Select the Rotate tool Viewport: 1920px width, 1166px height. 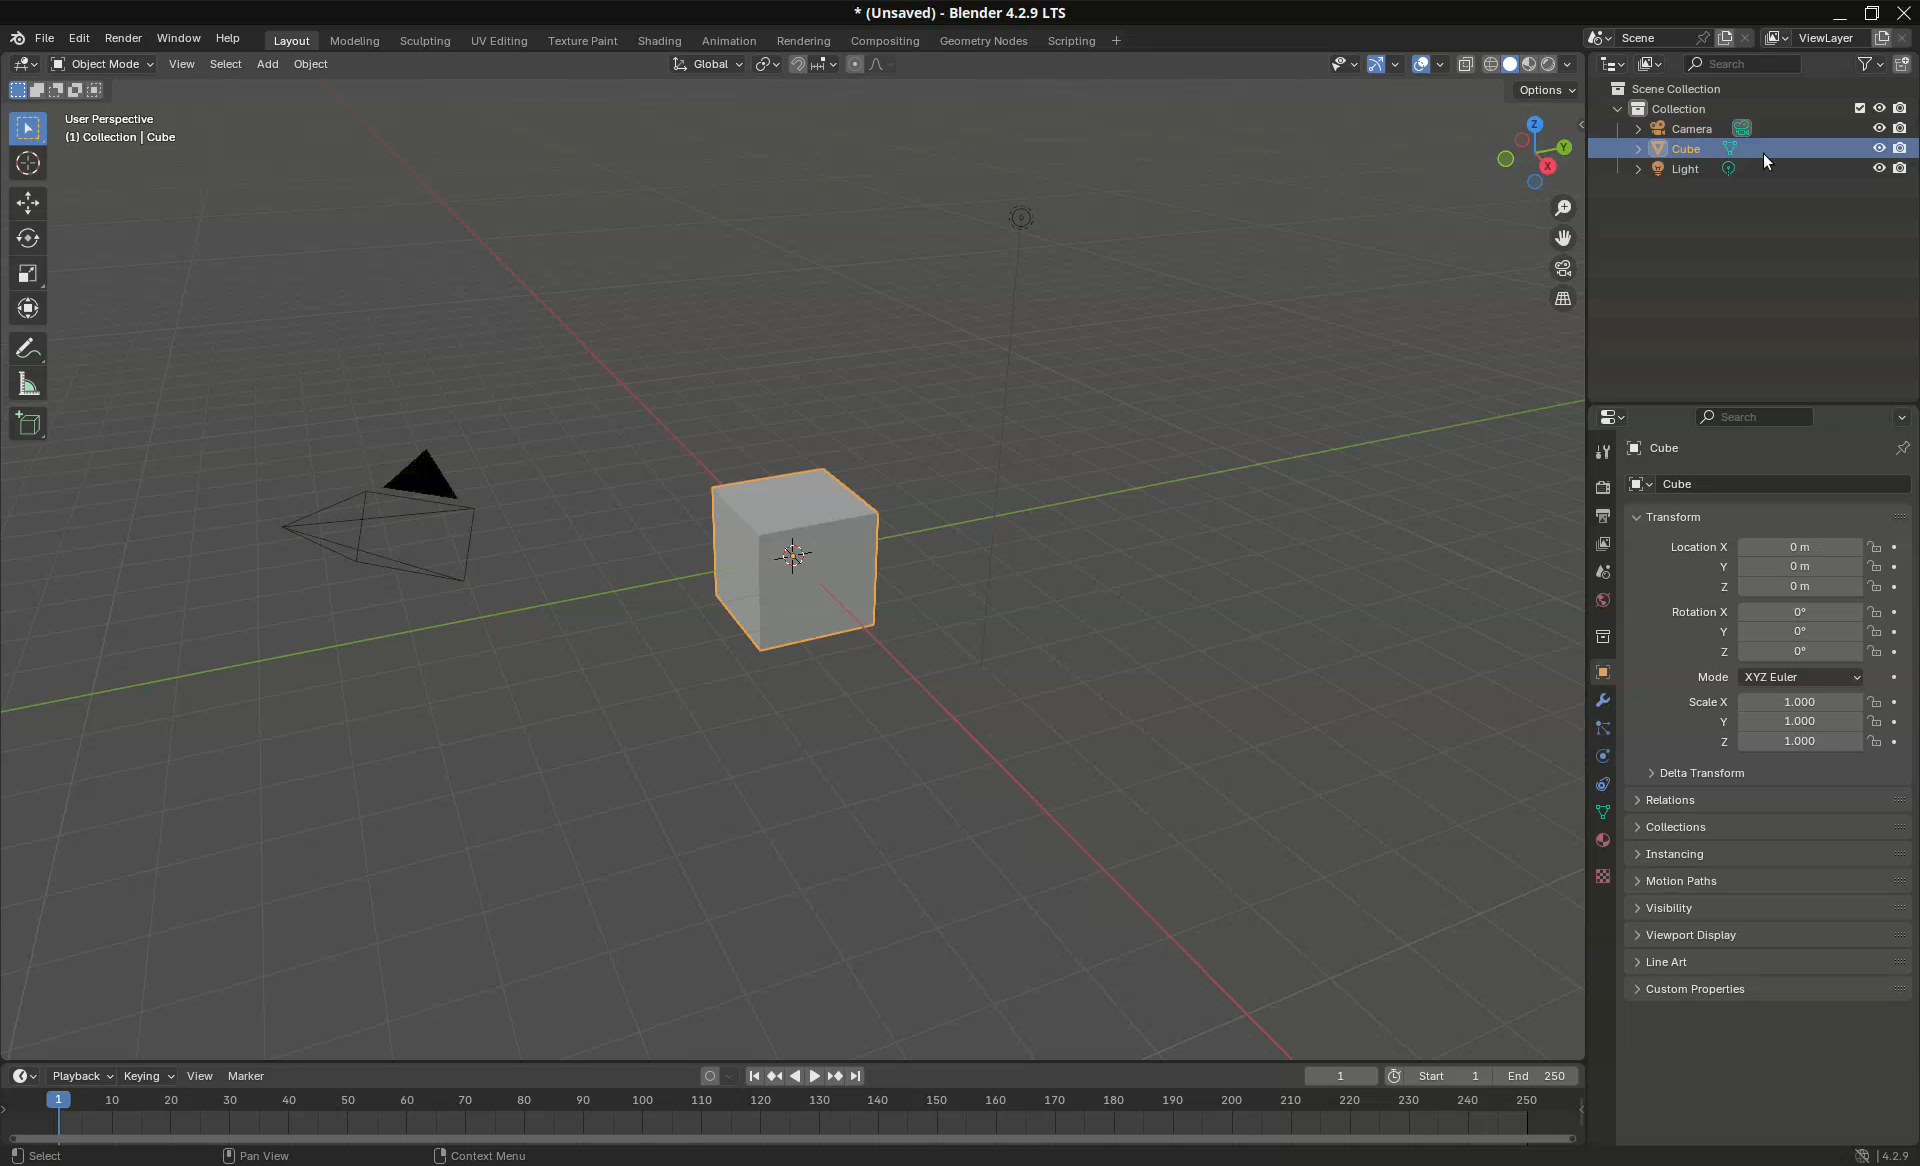tap(28, 238)
